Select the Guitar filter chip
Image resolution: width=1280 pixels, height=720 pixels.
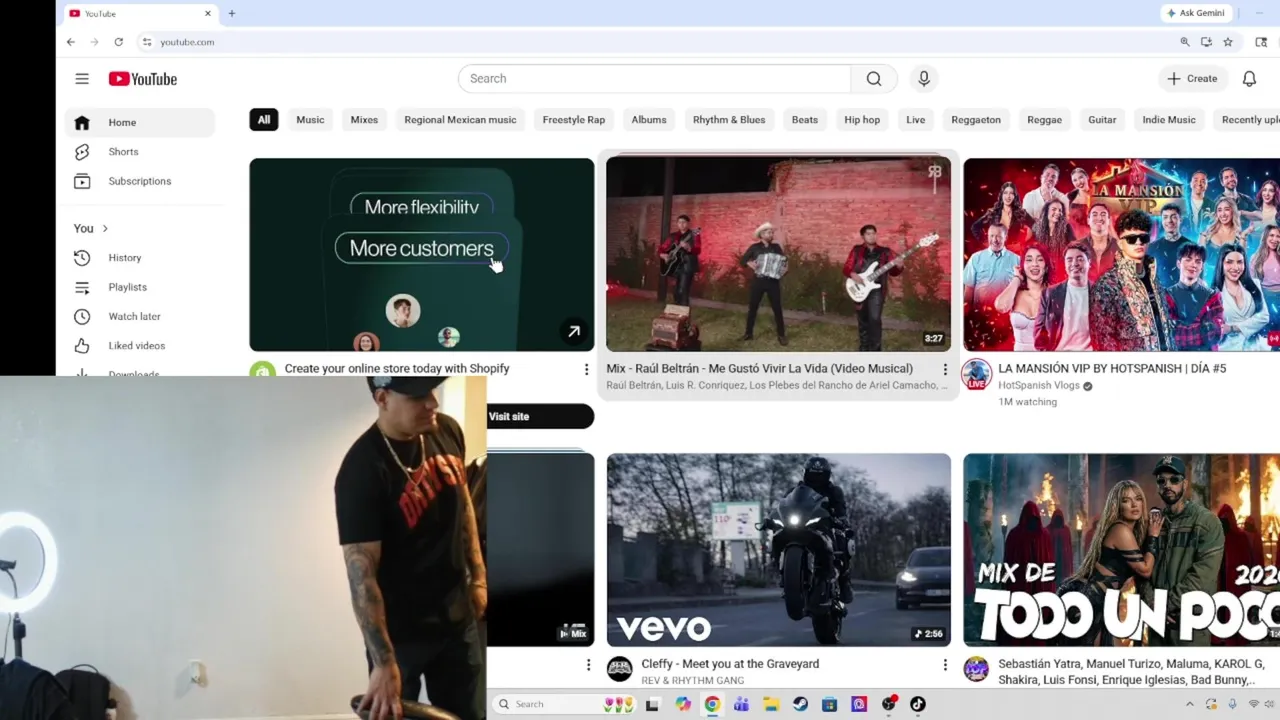click(1102, 120)
